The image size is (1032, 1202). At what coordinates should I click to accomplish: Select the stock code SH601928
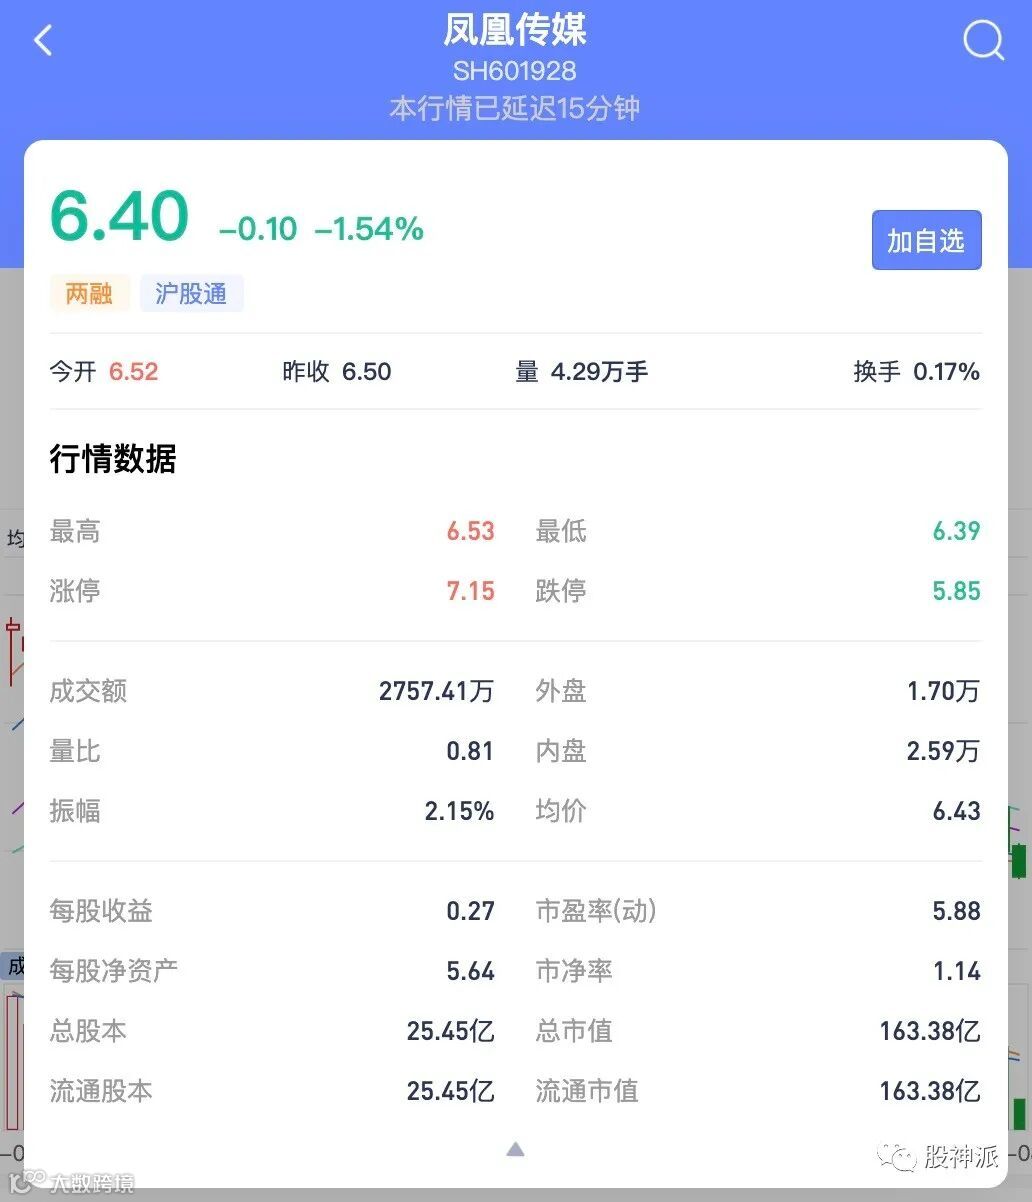click(x=515, y=71)
